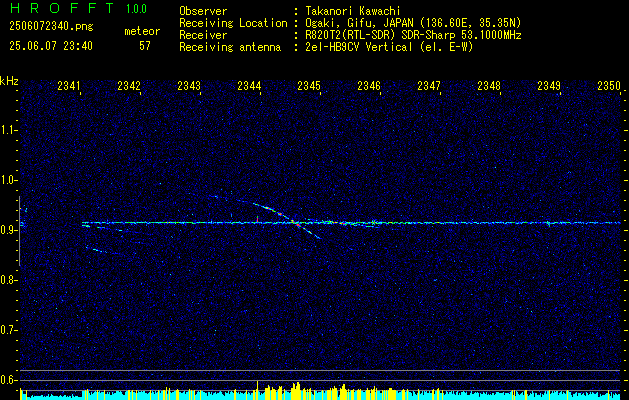The width and height of the screenshot is (629, 400).
Task: Click the 2342 time axis label
Action: [129, 85]
